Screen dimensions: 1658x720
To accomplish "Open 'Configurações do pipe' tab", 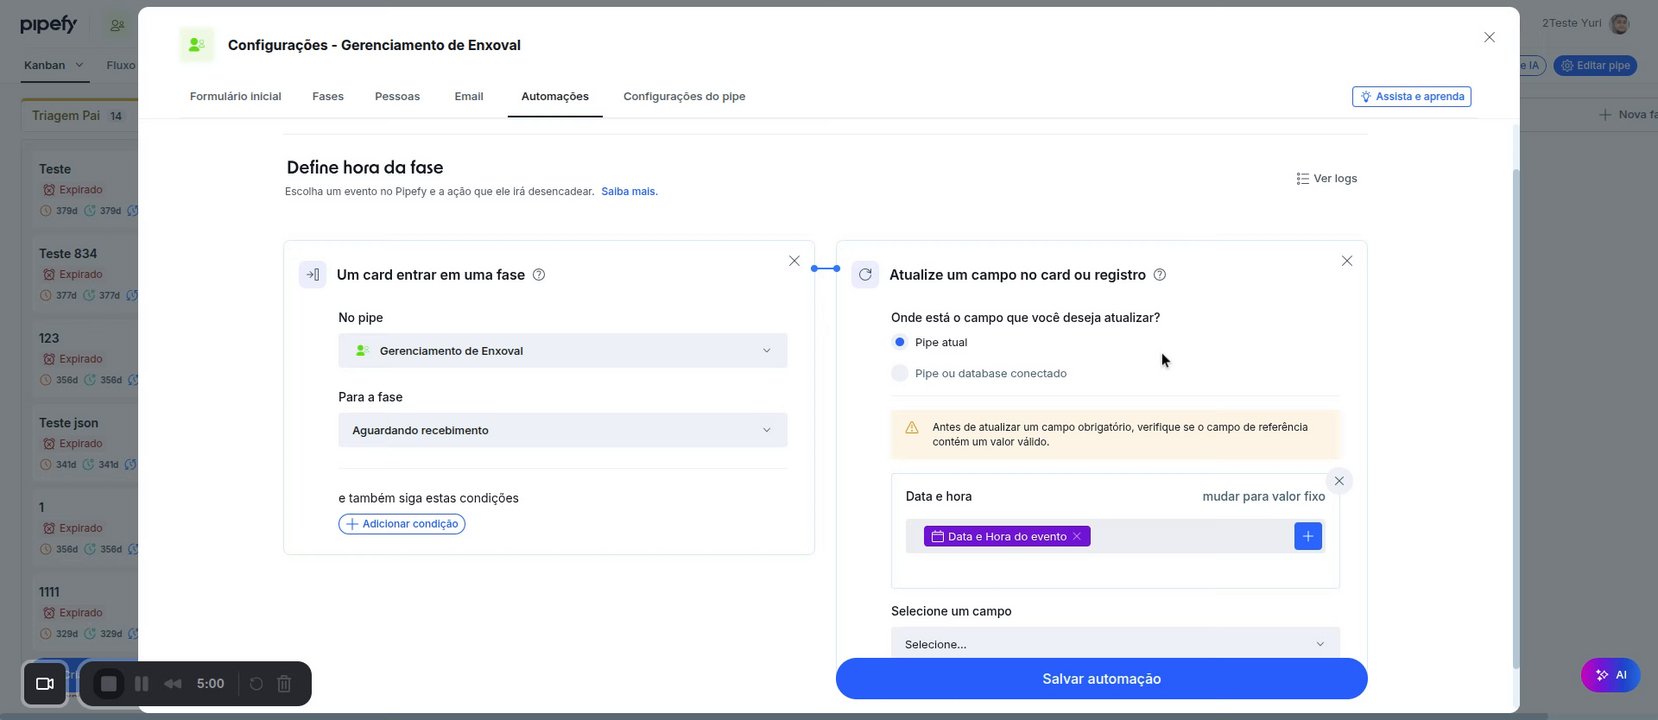I will click(684, 97).
